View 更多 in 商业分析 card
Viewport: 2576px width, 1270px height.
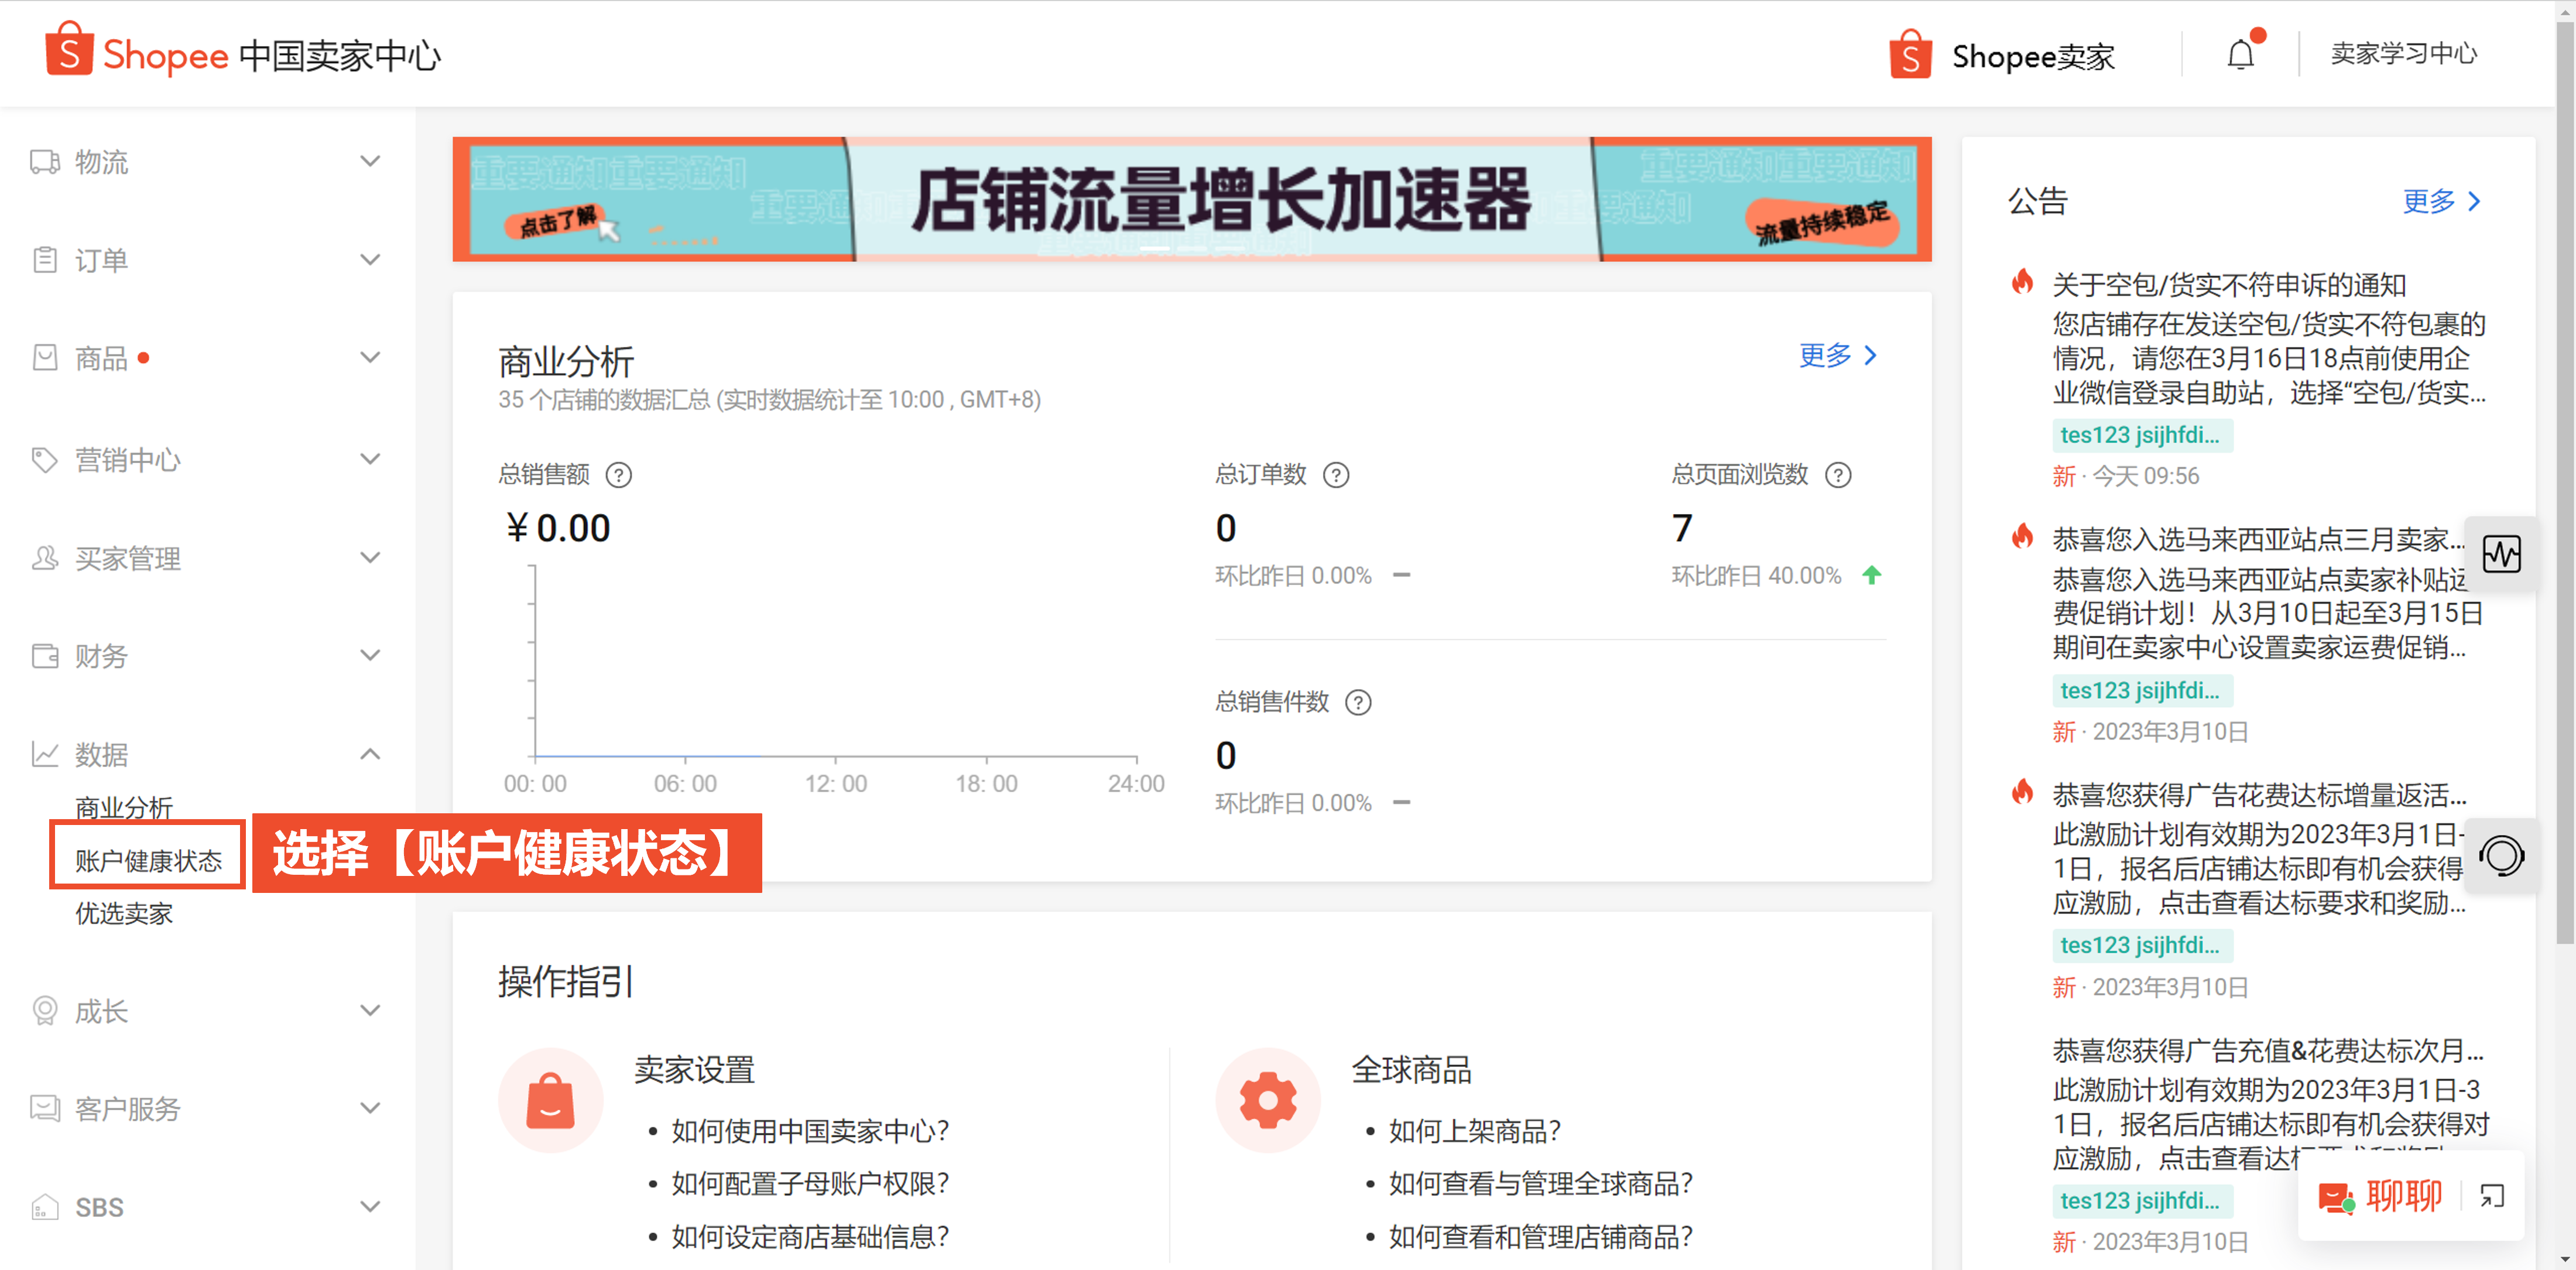tap(1838, 355)
